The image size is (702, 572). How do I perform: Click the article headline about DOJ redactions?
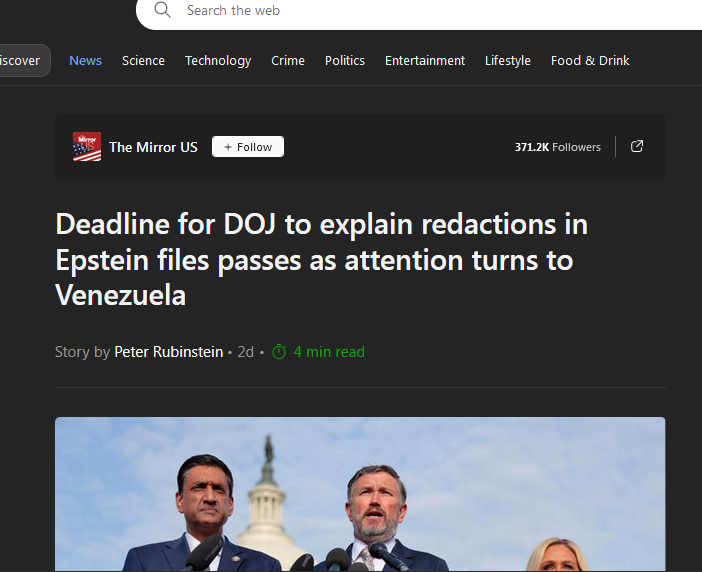321,260
